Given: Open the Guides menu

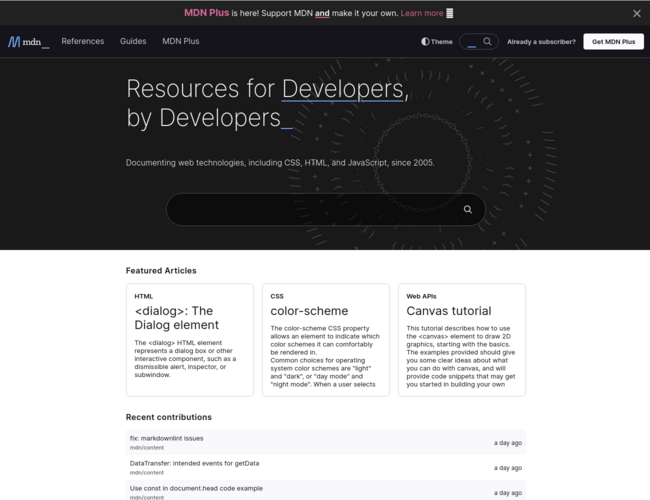Looking at the screenshot, I should pos(133,41).
